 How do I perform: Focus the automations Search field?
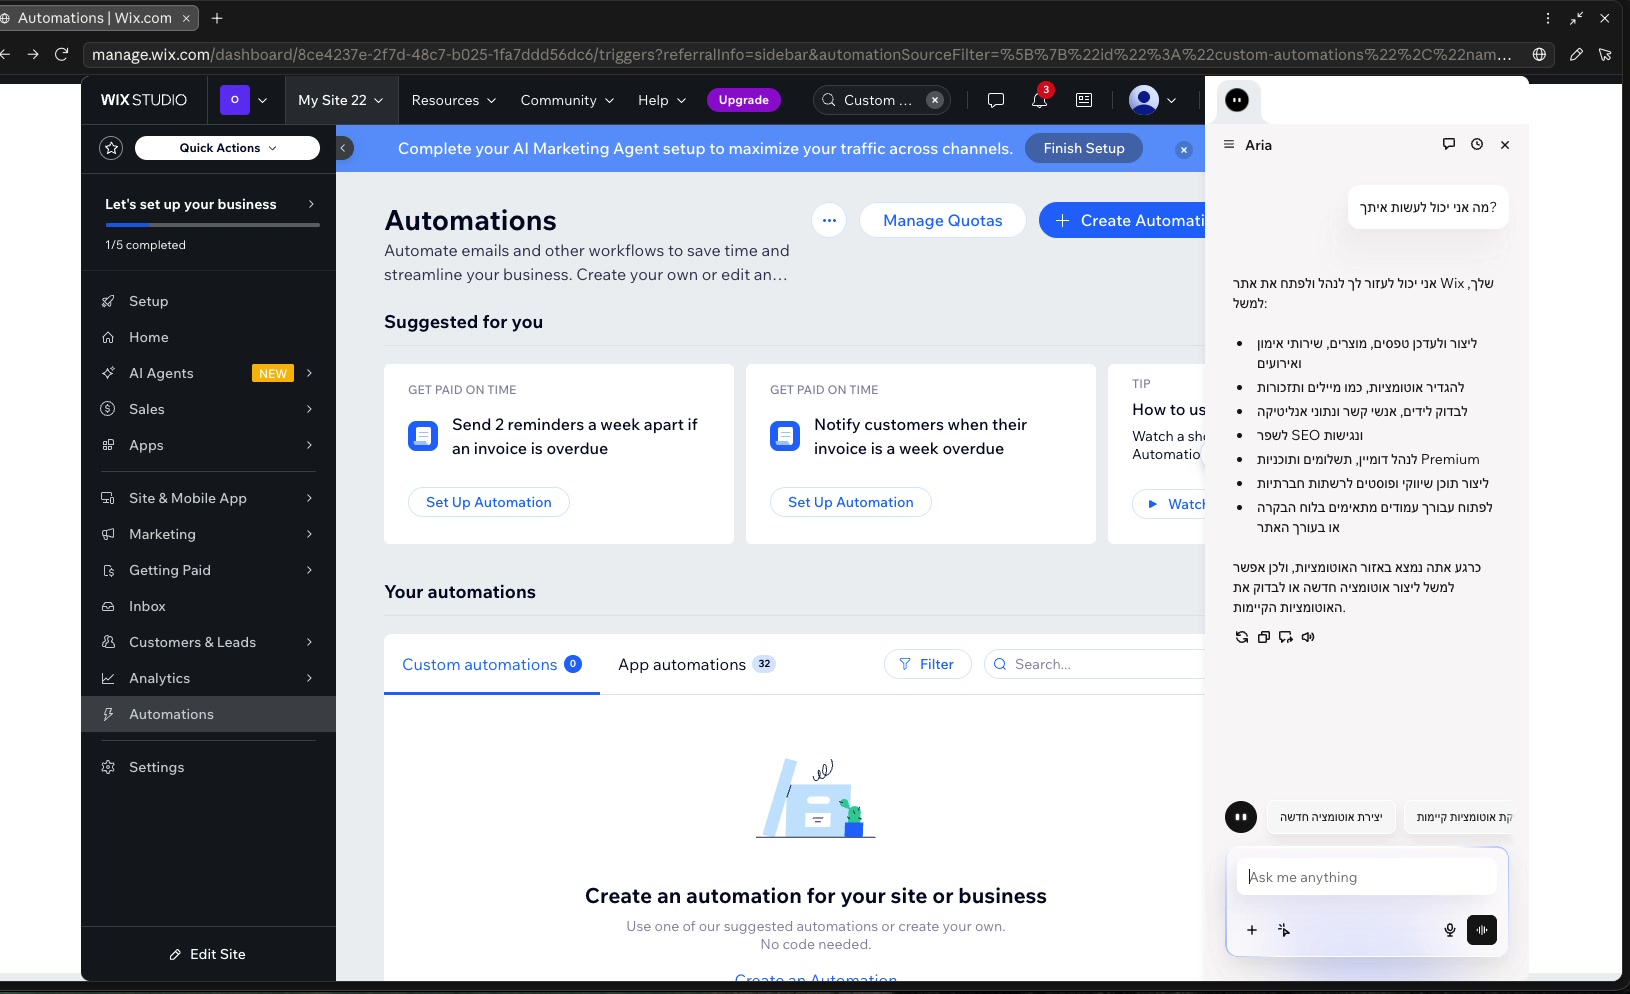pos(1095,664)
